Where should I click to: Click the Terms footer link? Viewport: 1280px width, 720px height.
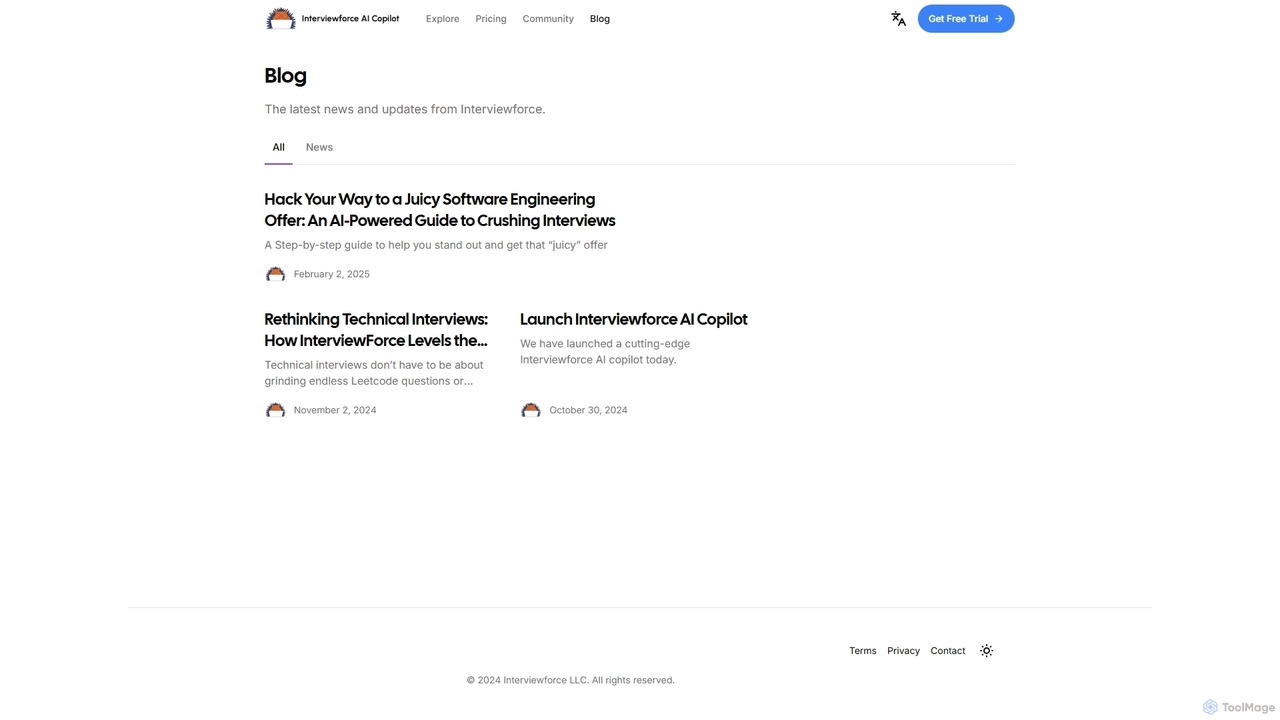(862, 651)
